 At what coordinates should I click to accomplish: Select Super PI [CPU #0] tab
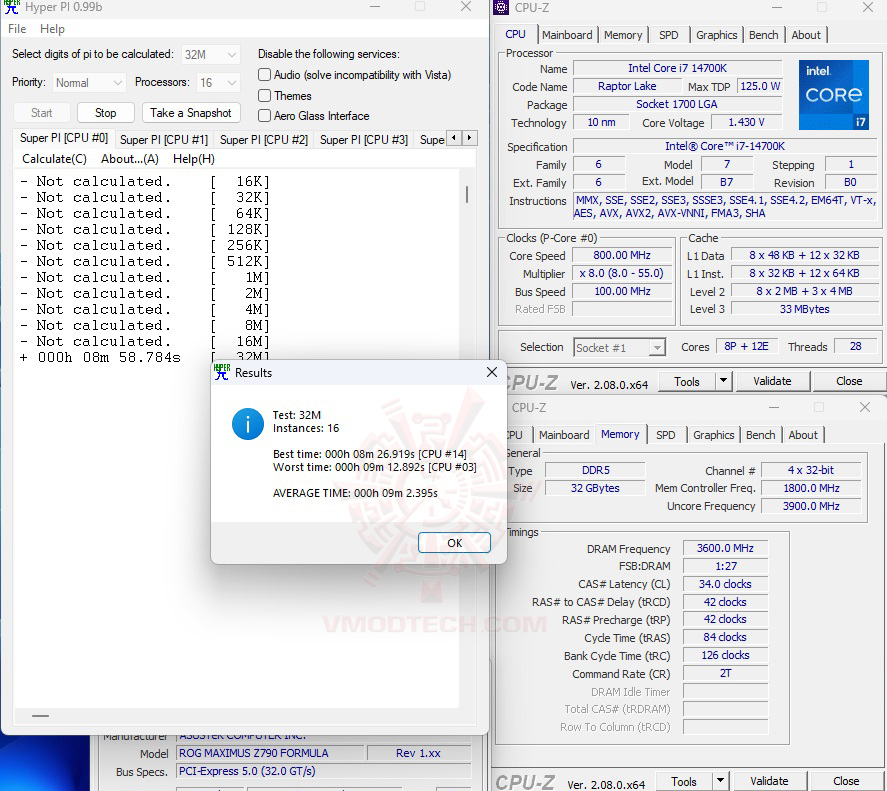pyautogui.click(x=64, y=138)
